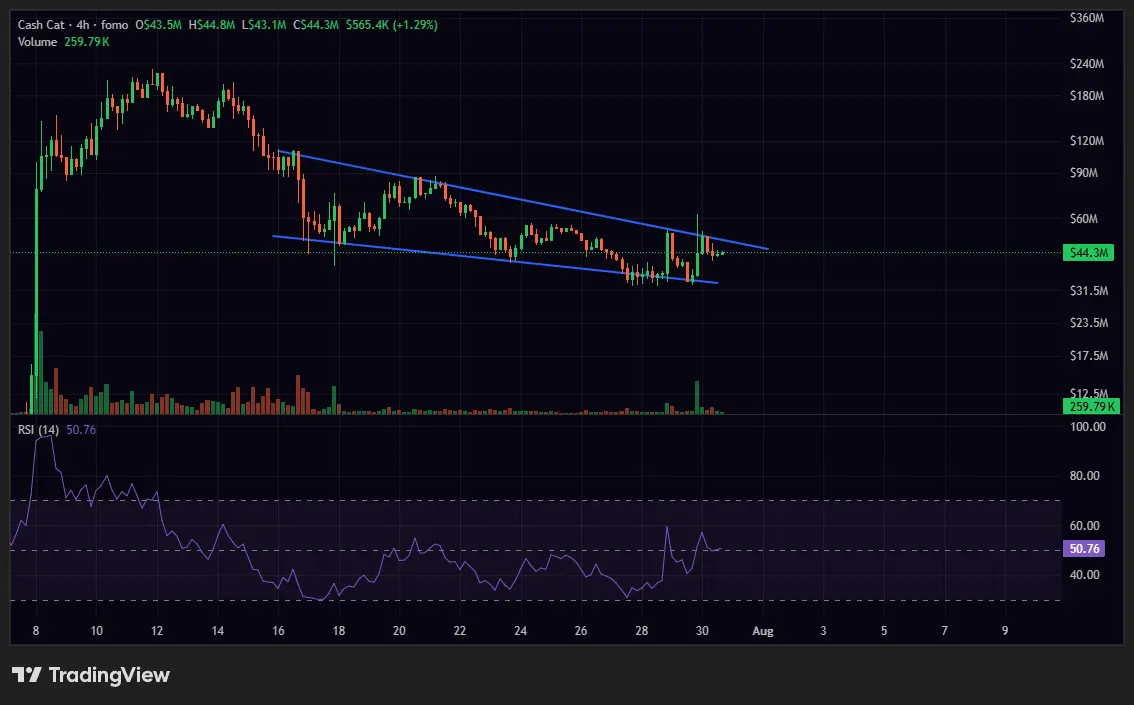The height and width of the screenshot is (705, 1134).
Task: Select the Cash Cat 4h fomo title
Action: 73,25
